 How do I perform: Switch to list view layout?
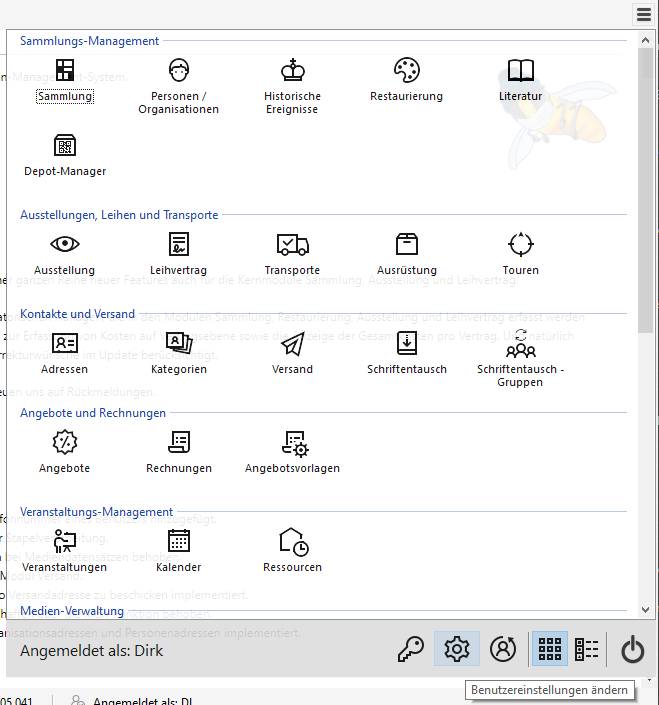[x=586, y=649]
